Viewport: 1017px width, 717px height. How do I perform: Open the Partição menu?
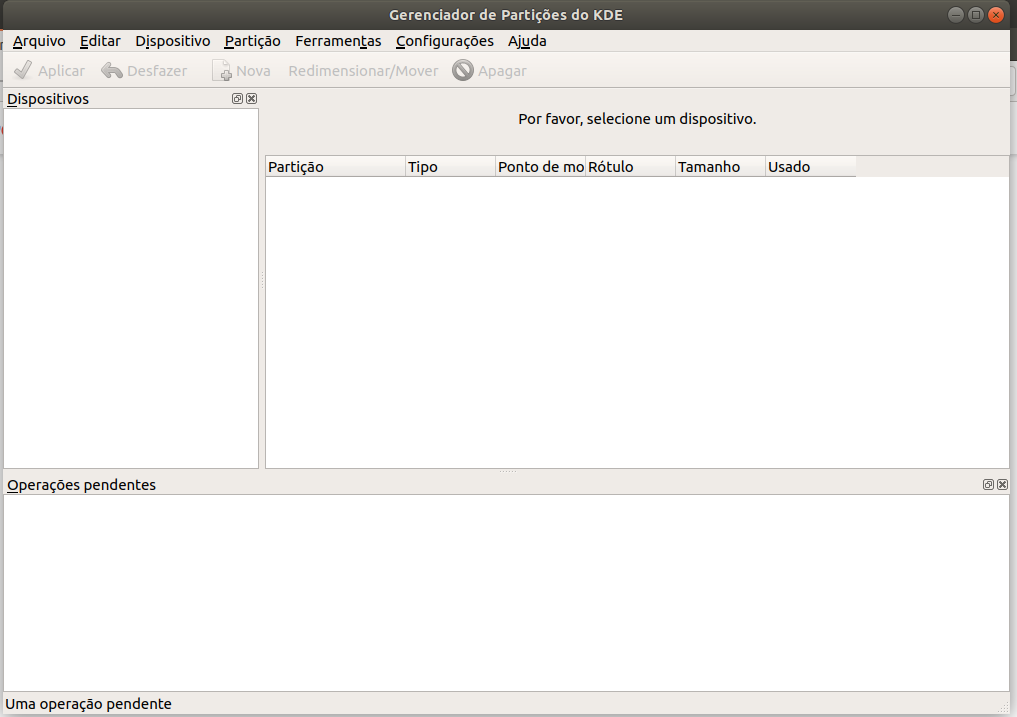pos(252,41)
